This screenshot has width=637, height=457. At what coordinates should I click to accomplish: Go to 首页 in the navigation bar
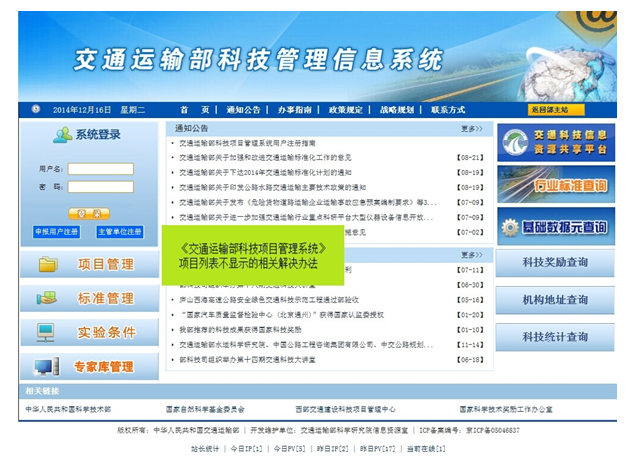pos(195,110)
